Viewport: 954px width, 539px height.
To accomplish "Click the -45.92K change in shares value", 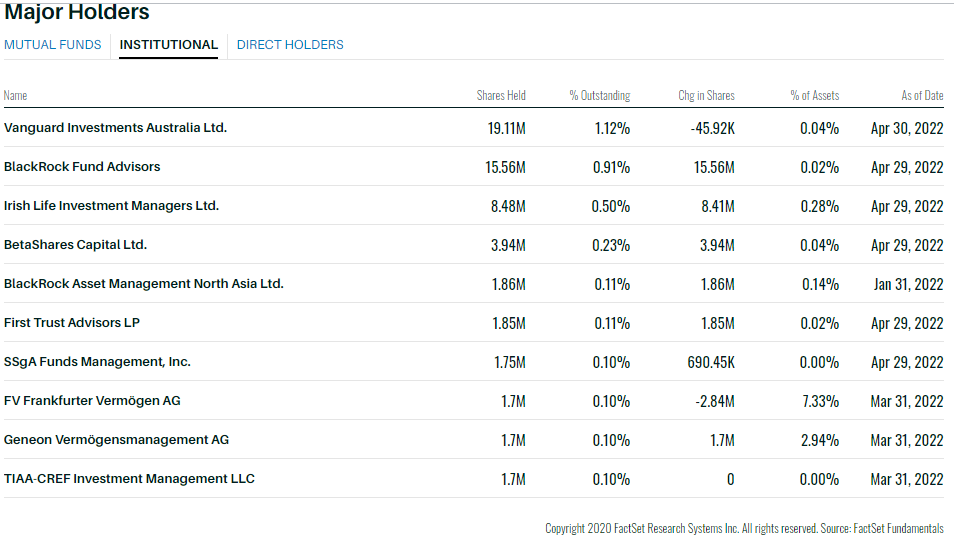I will point(712,128).
